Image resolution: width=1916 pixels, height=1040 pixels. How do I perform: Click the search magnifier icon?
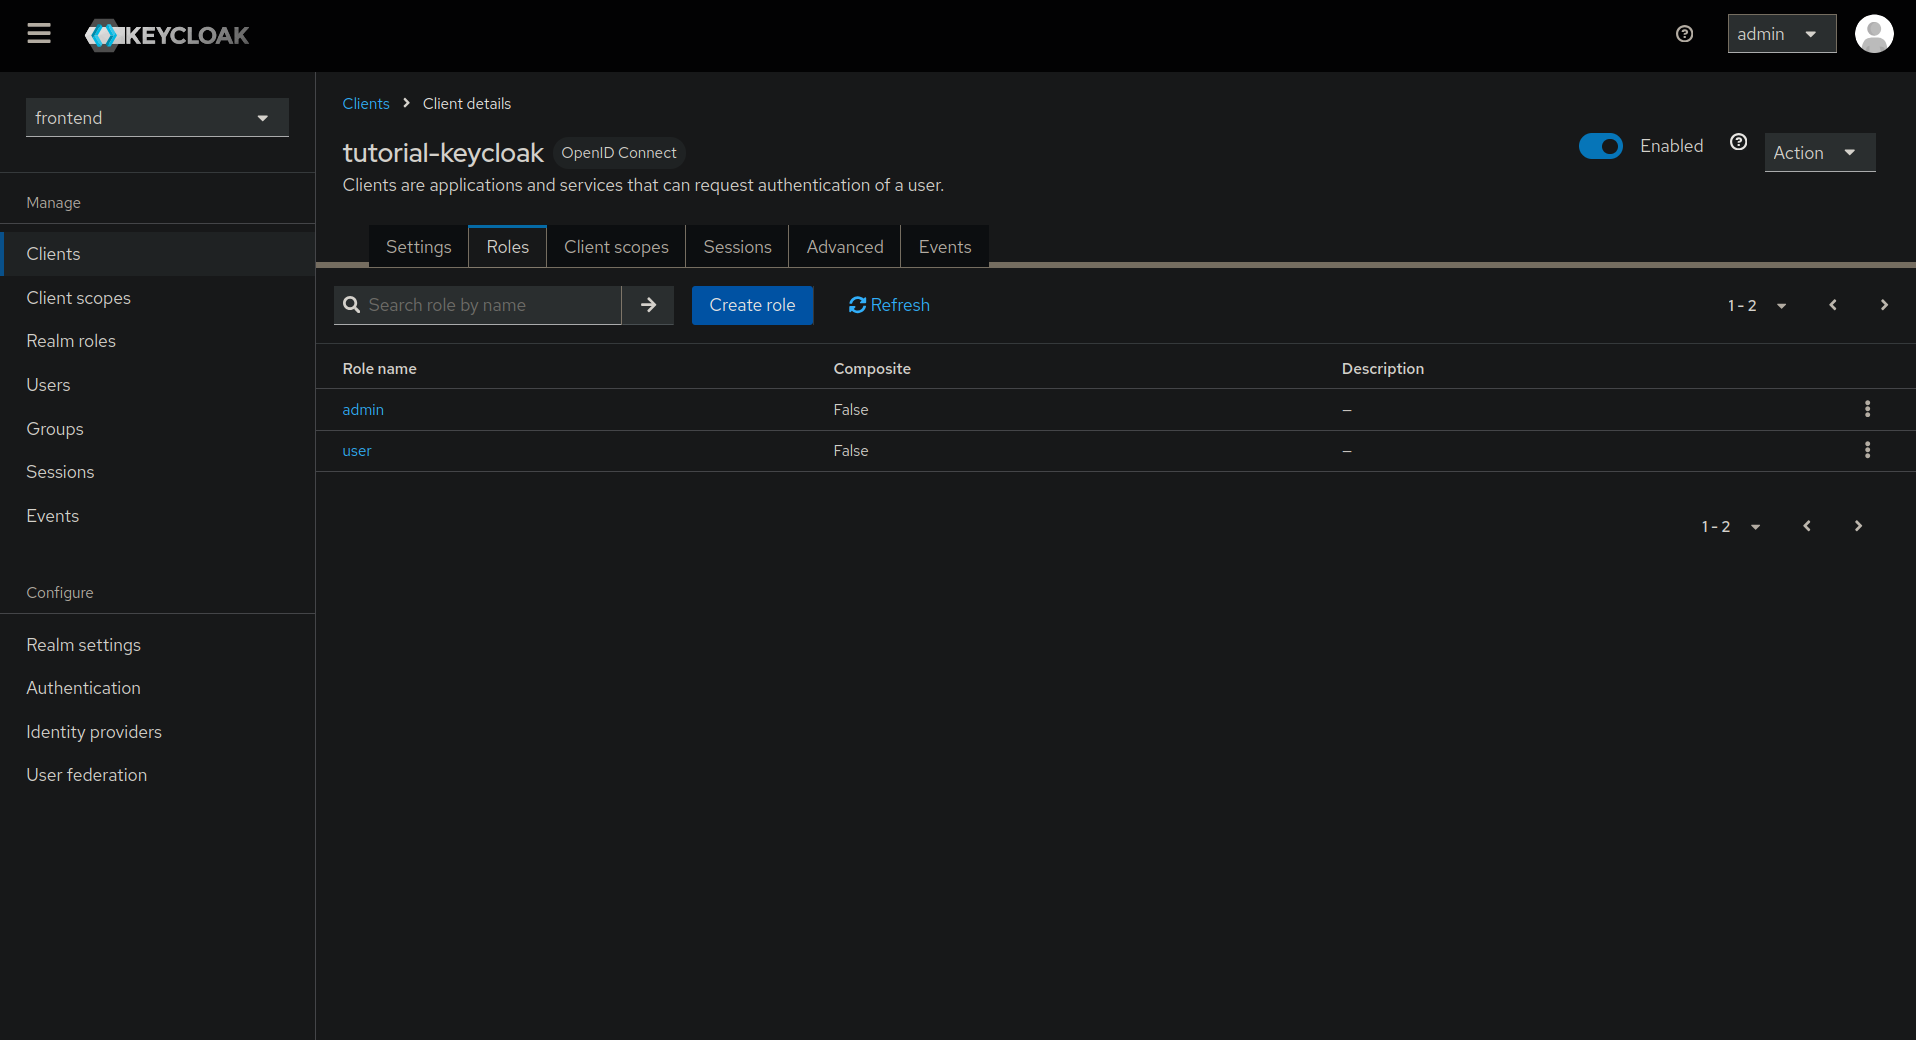pyautogui.click(x=352, y=305)
